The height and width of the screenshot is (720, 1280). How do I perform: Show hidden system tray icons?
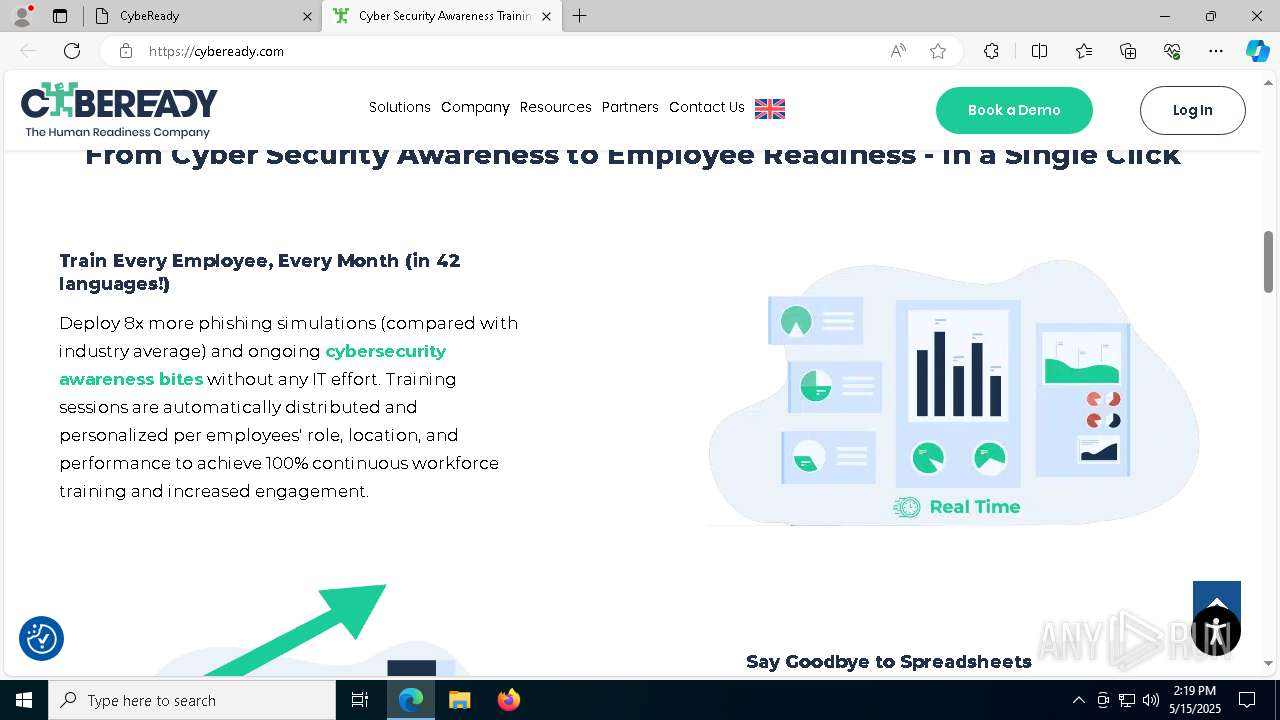tap(1078, 700)
